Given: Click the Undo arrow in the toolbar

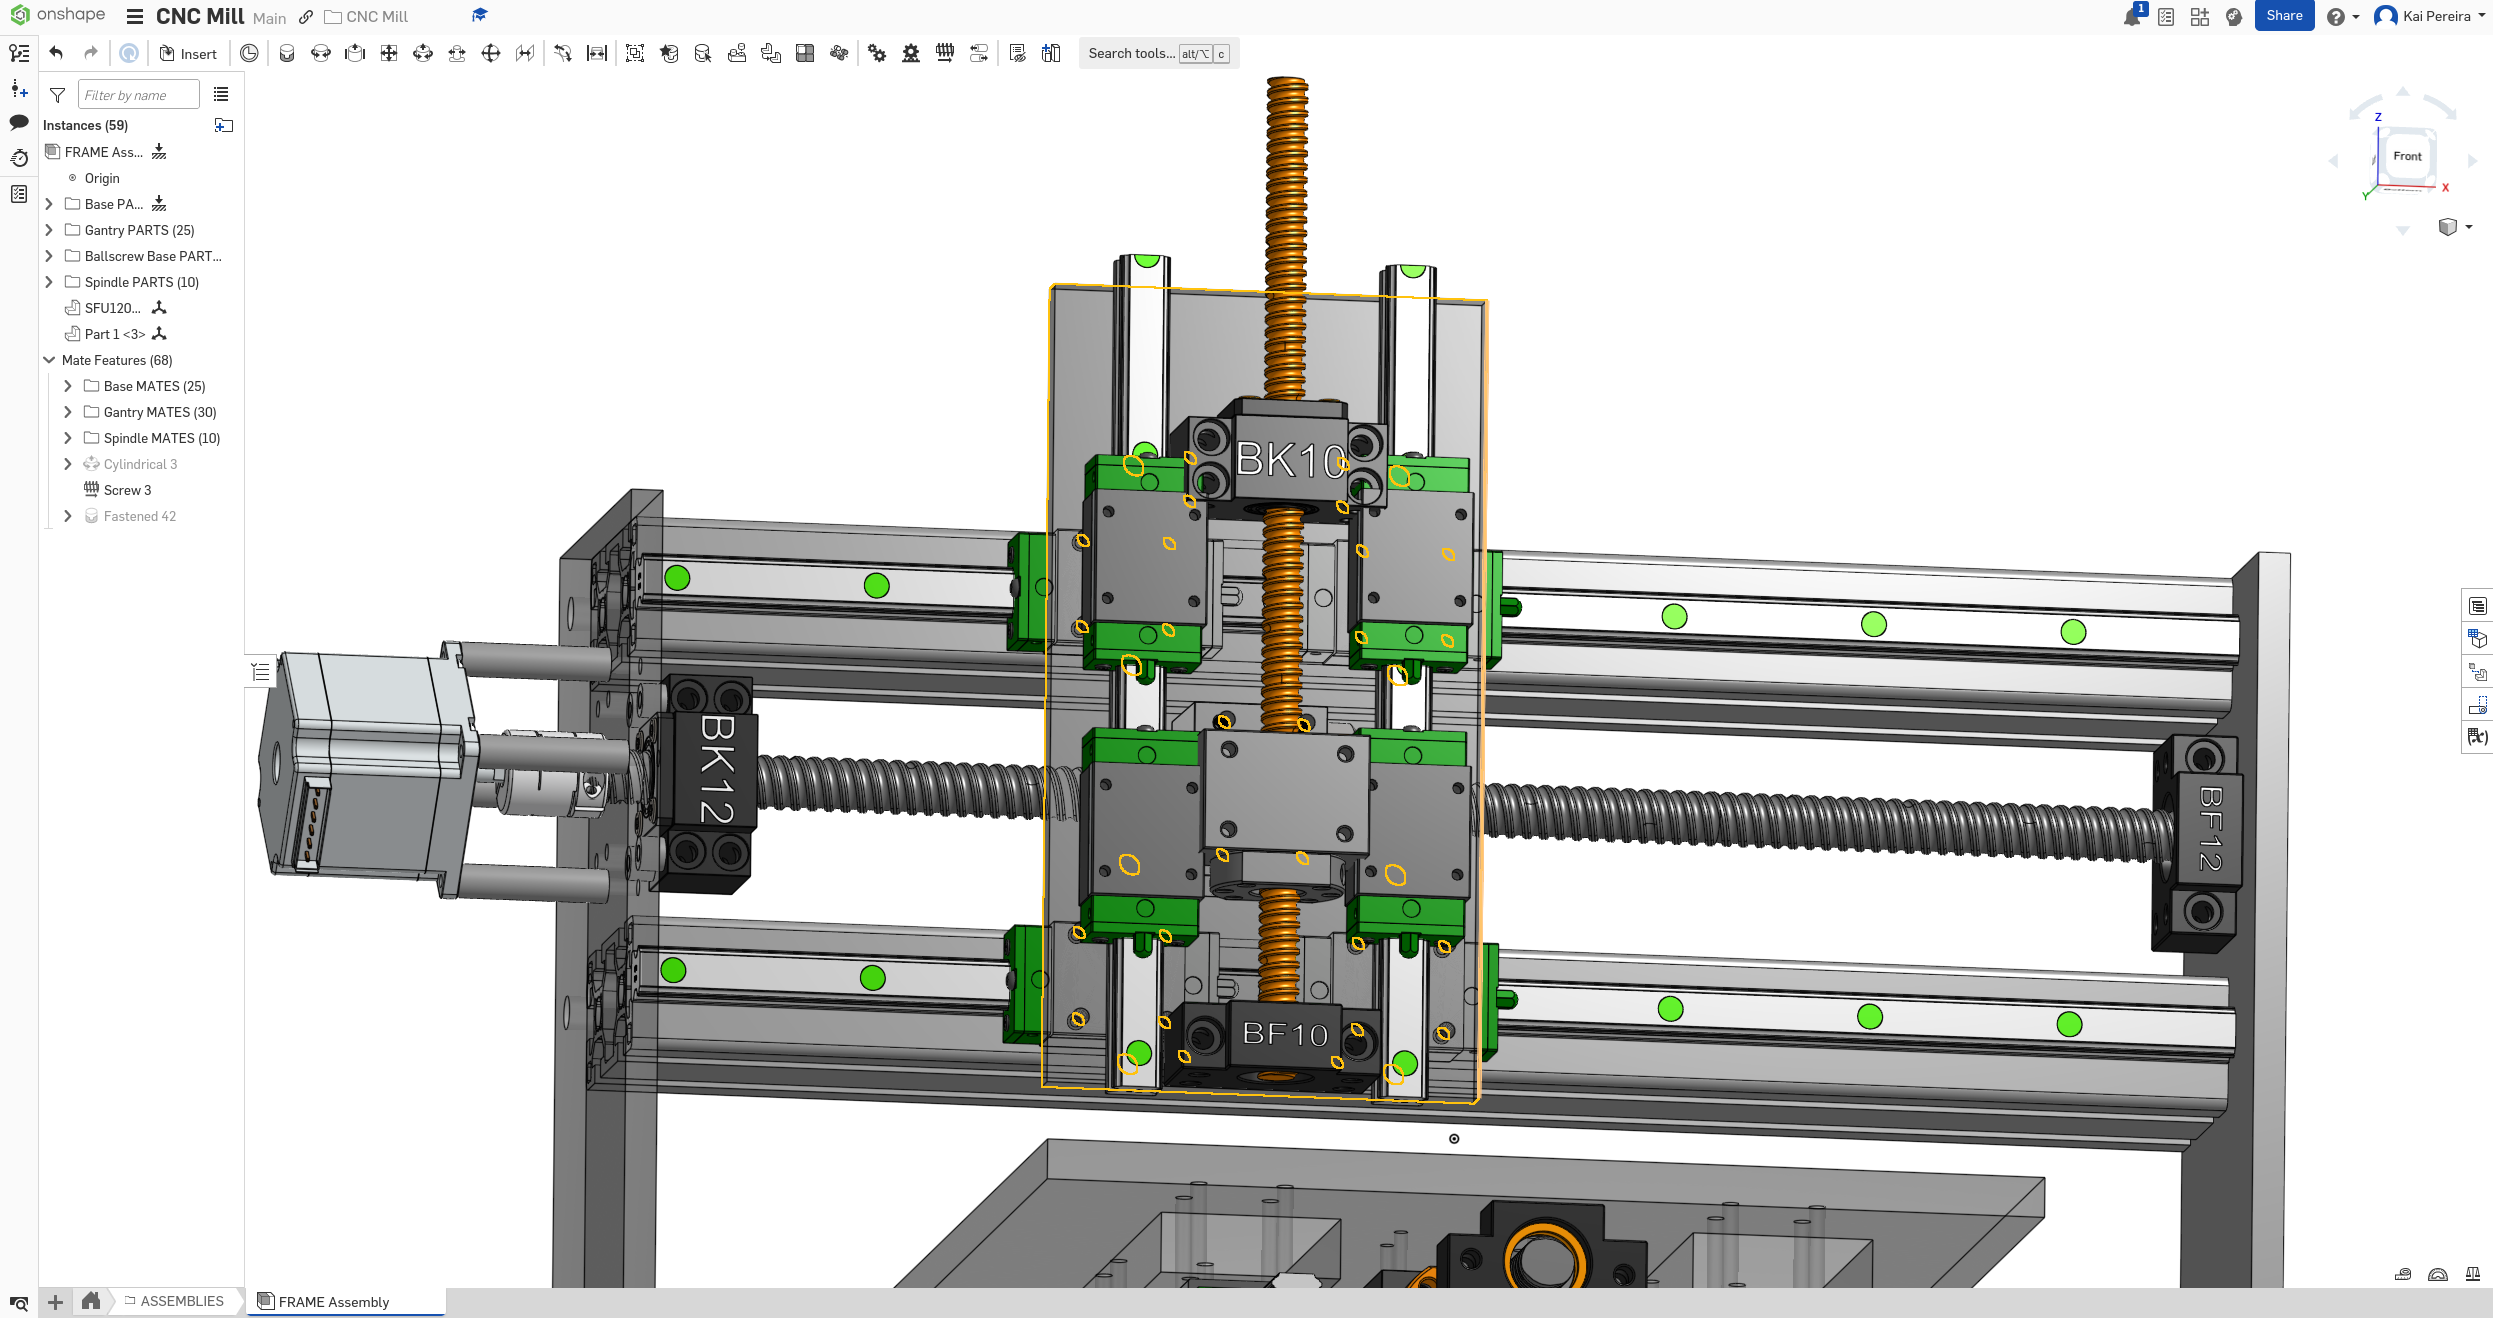Looking at the screenshot, I should click(x=56, y=53).
